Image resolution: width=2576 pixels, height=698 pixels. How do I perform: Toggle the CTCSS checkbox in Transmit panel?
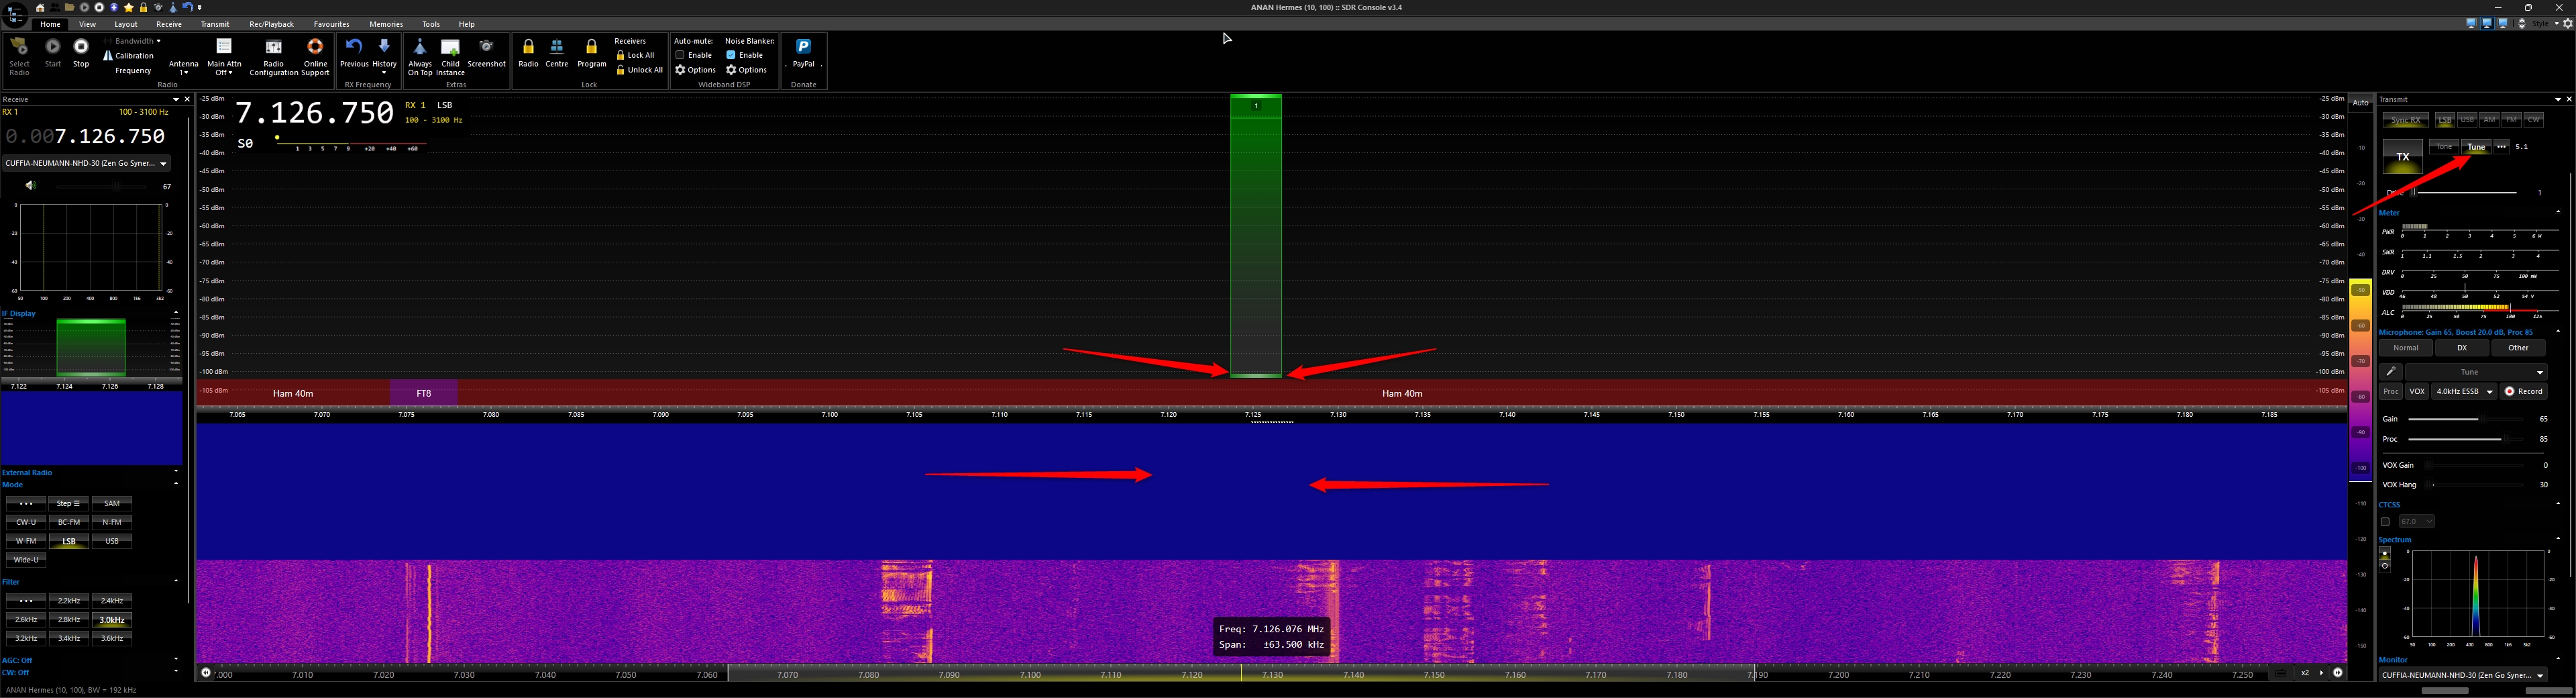point(2385,522)
